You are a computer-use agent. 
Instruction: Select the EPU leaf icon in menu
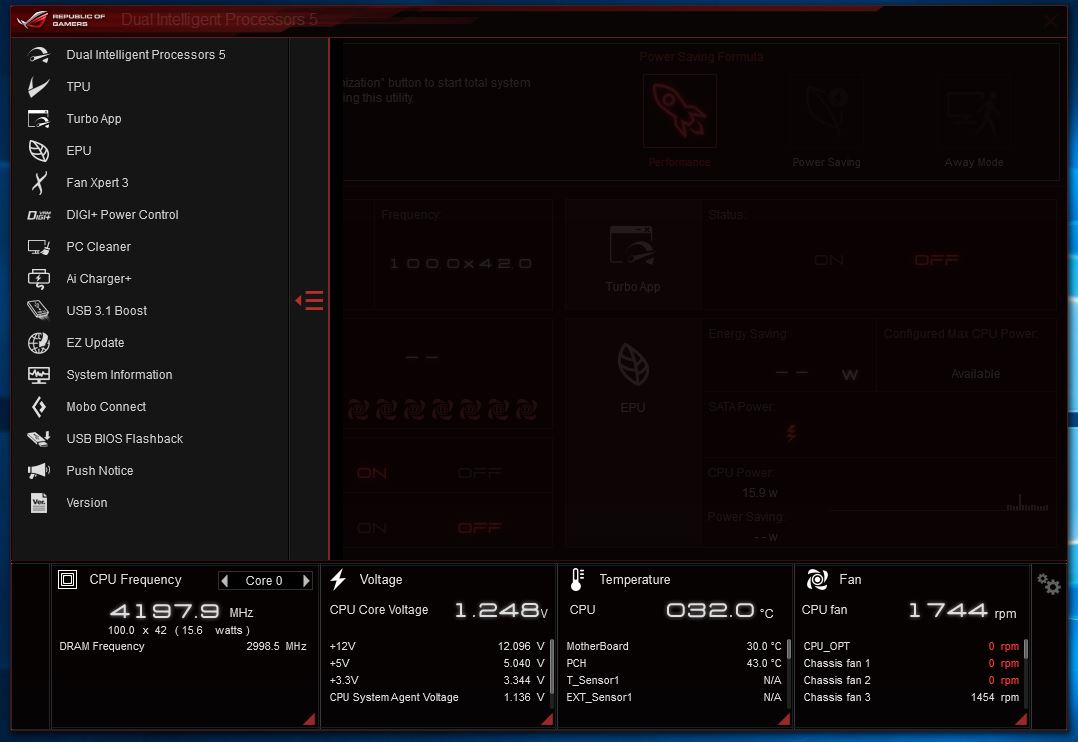(39, 151)
